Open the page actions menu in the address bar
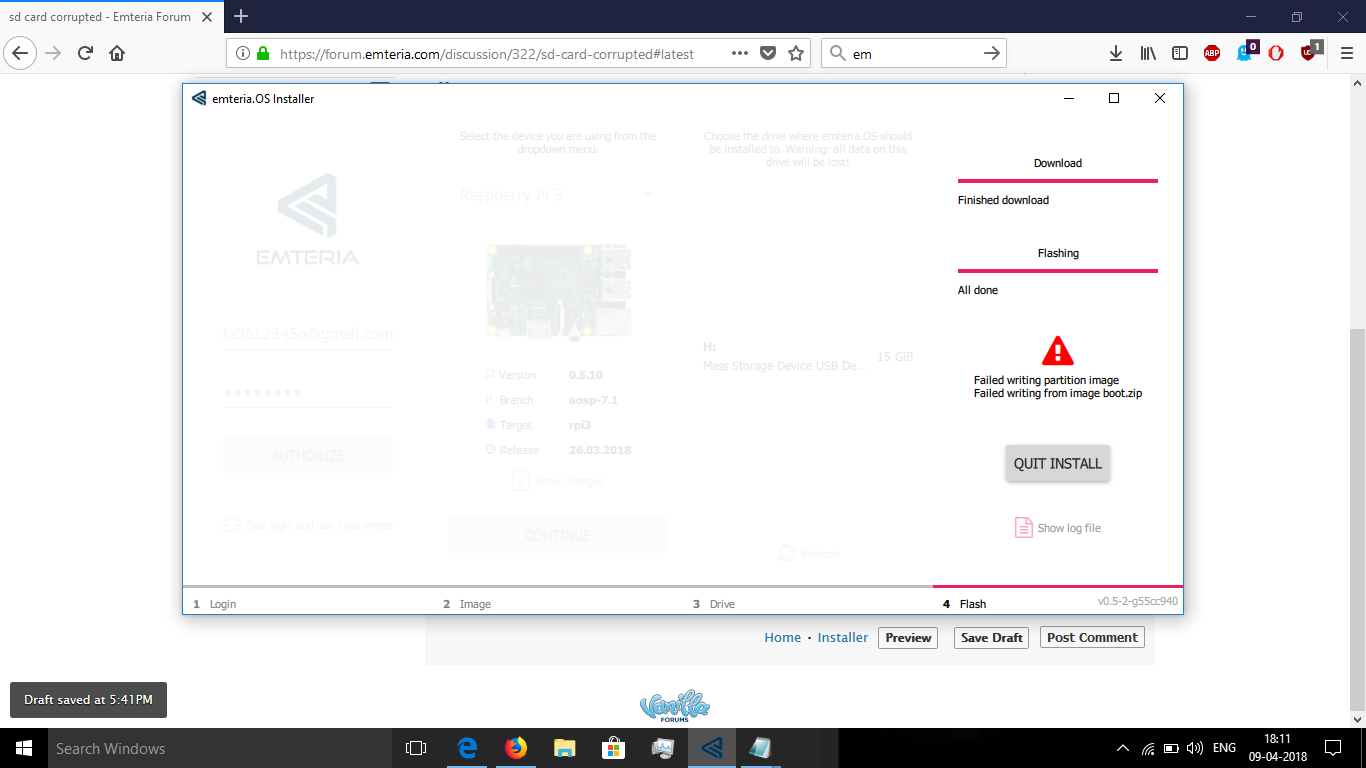This screenshot has height=768, width=1366. (x=740, y=53)
